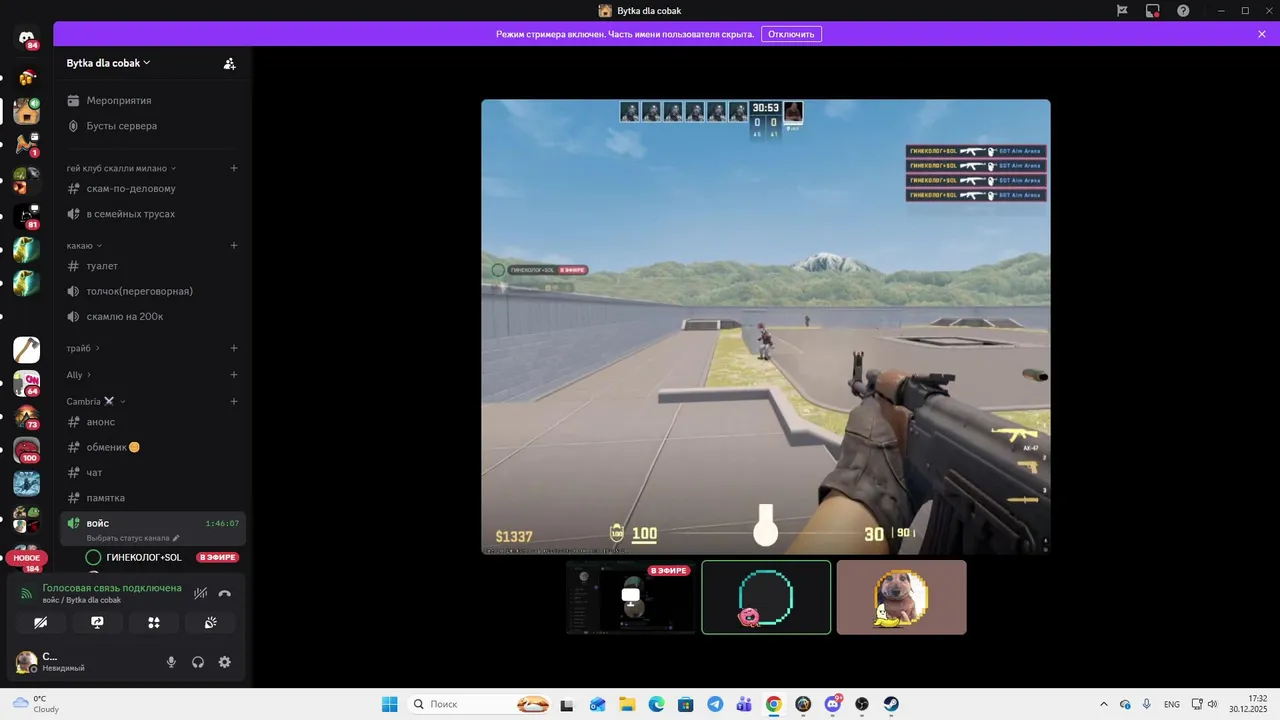
Task: Click the voice connection signal icon
Action: pos(27,593)
